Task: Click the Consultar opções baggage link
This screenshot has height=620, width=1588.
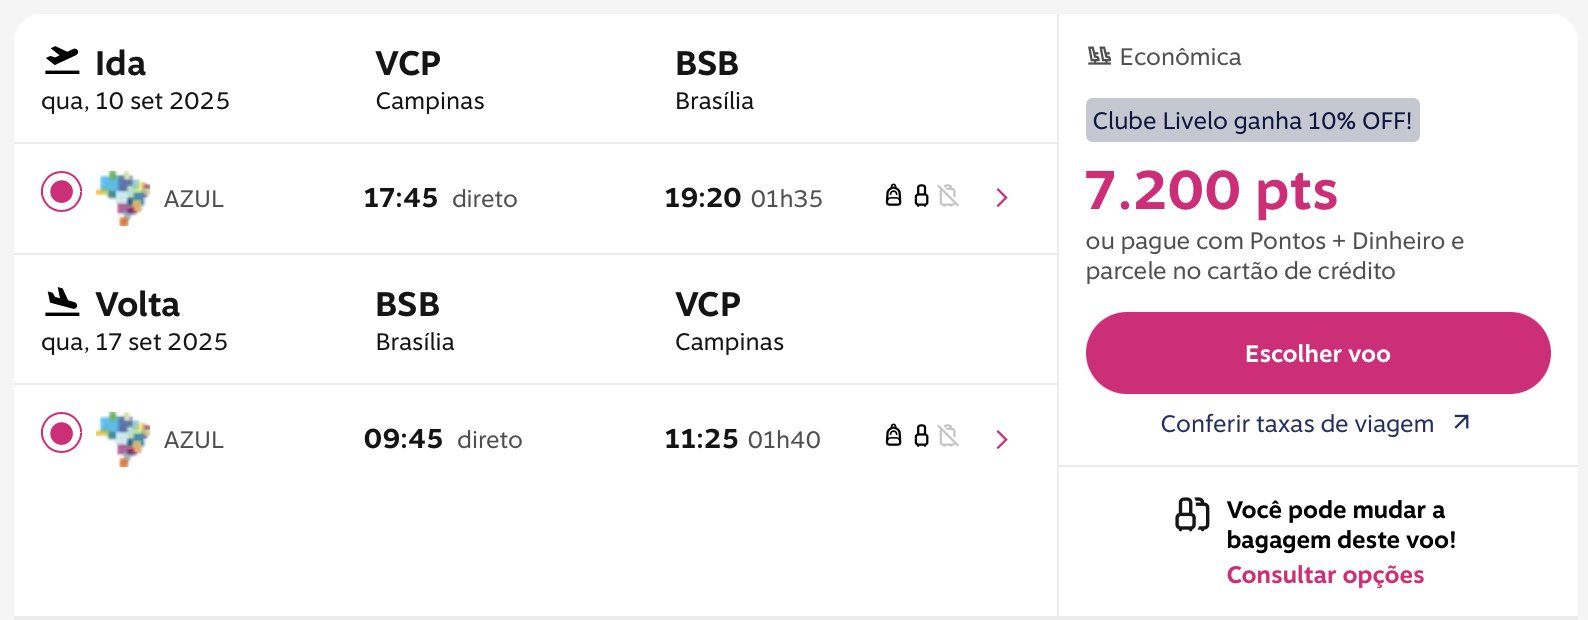Action: (x=1325, y=575)
